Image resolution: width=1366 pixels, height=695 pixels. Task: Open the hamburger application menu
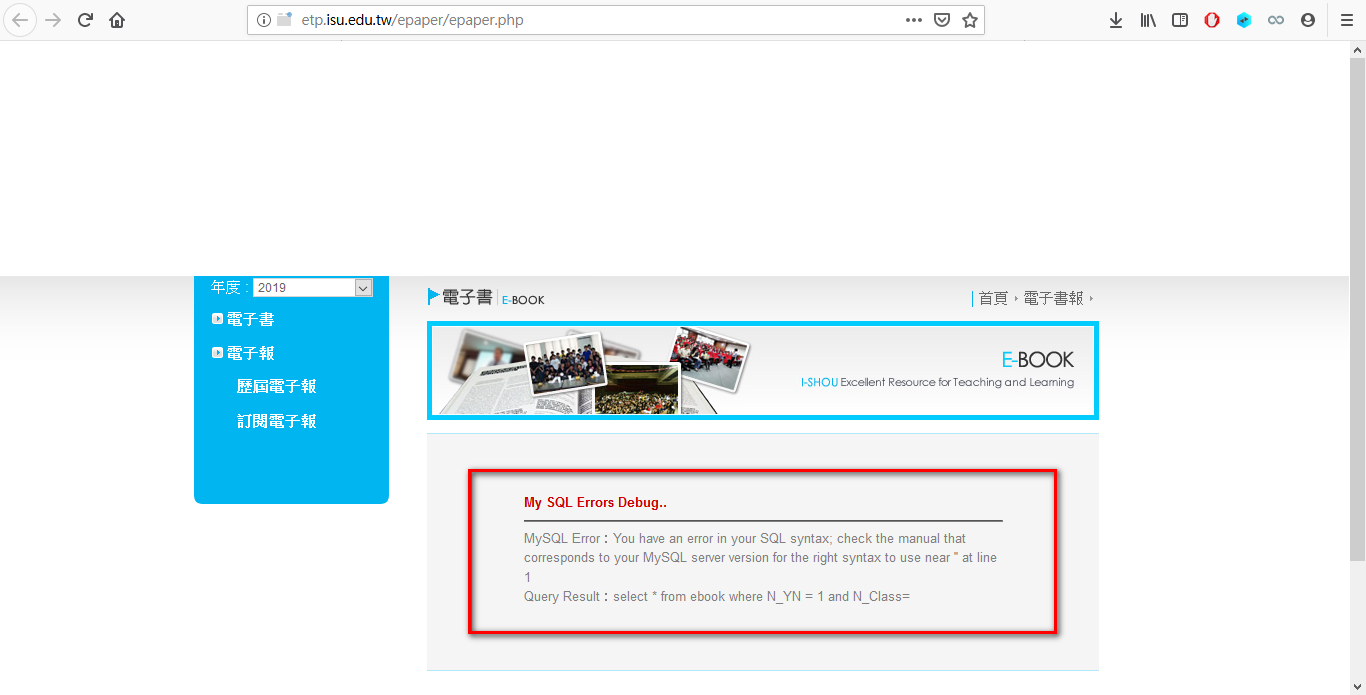pos(1347,20)
